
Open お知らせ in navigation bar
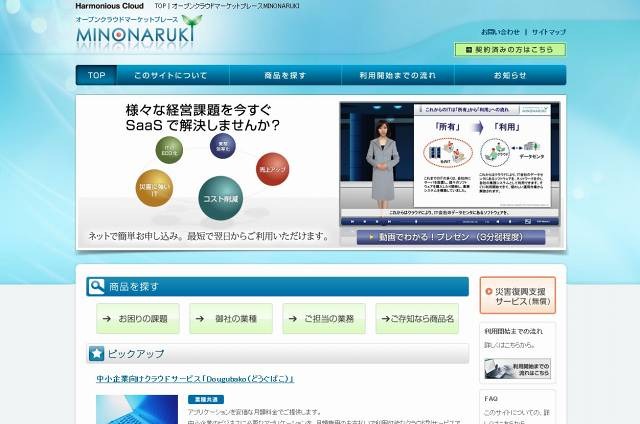[x=510, y=75]
